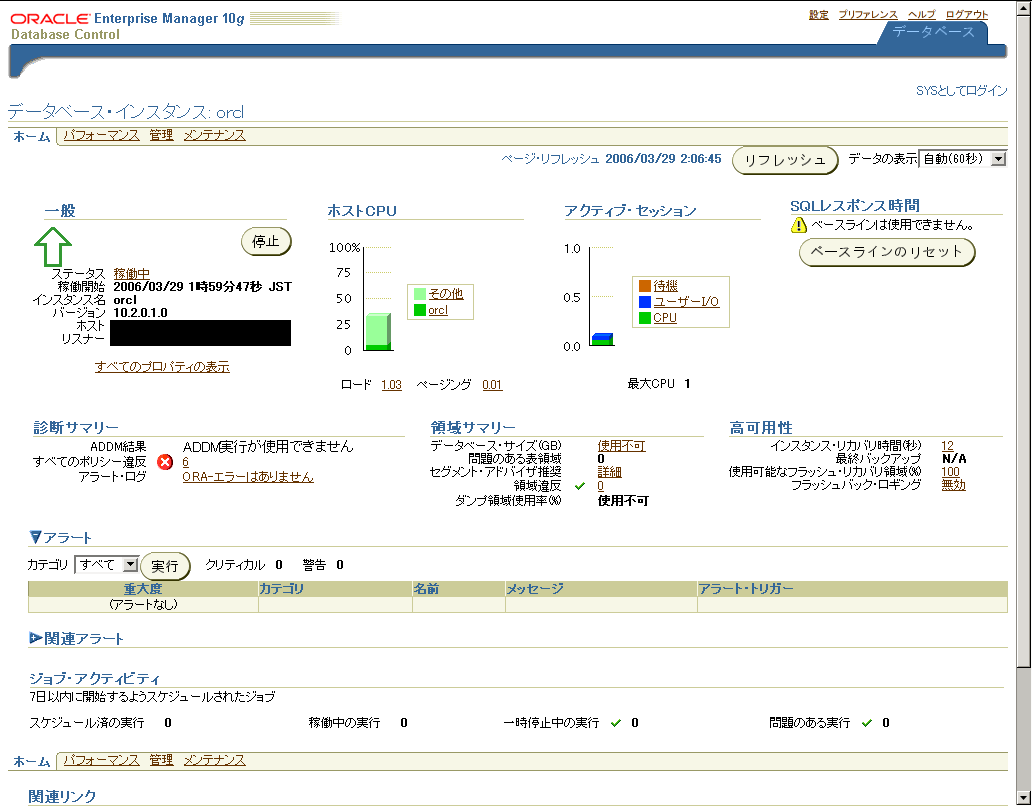
Task: Open policy violations count 6 link
Action: [x=186, y=462]
